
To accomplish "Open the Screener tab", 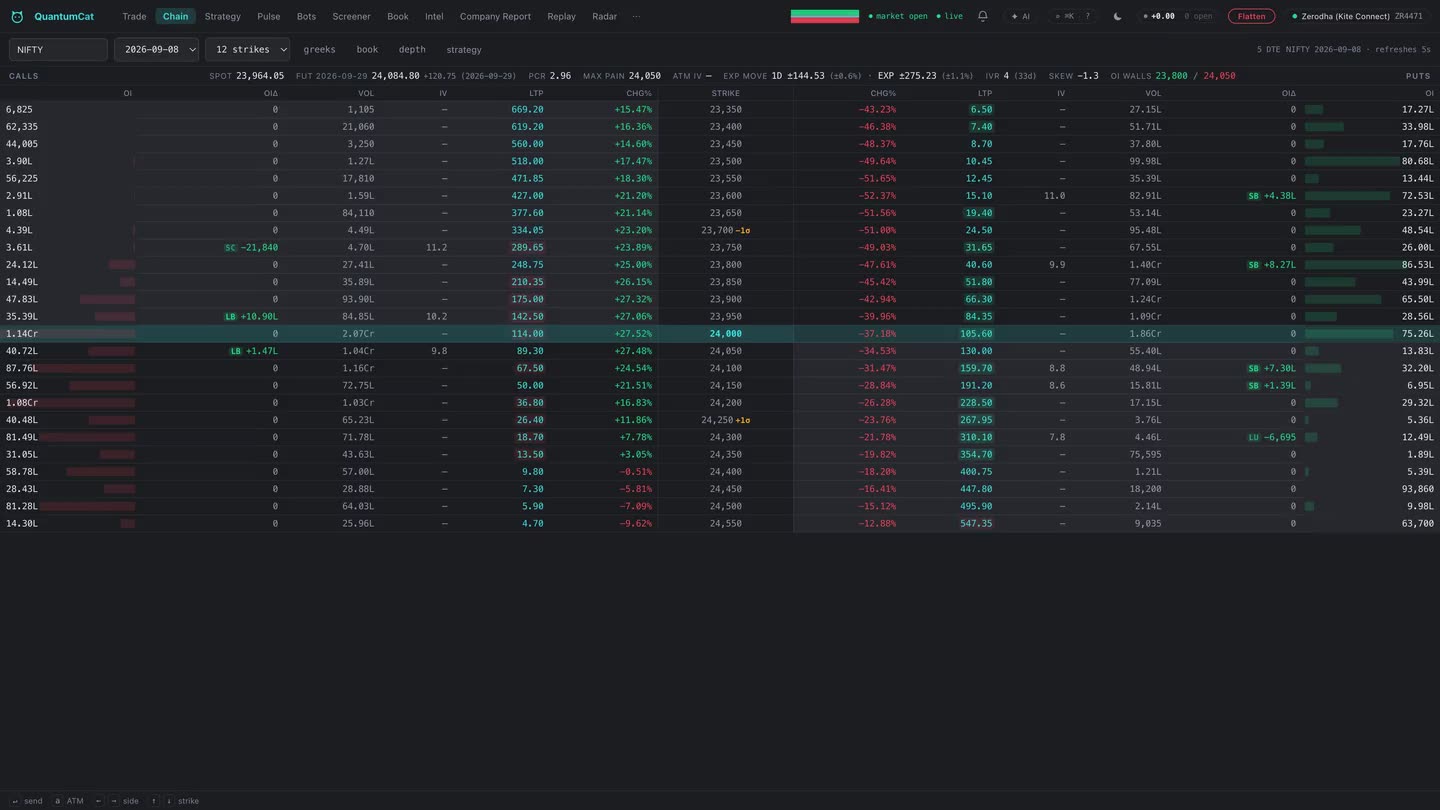I will 351,16.
